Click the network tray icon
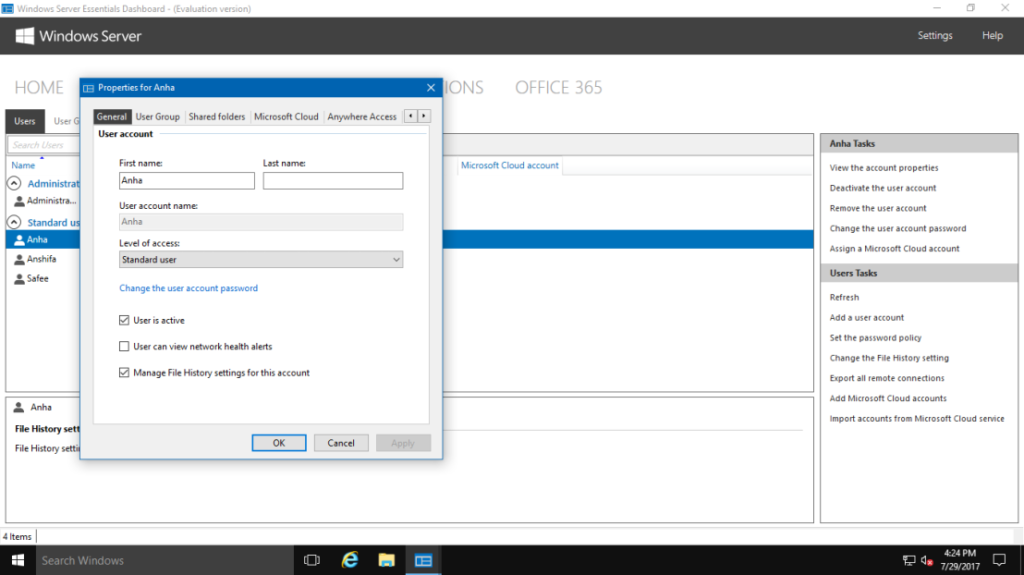Screen dimensions: 1024x575 (908, 560)
